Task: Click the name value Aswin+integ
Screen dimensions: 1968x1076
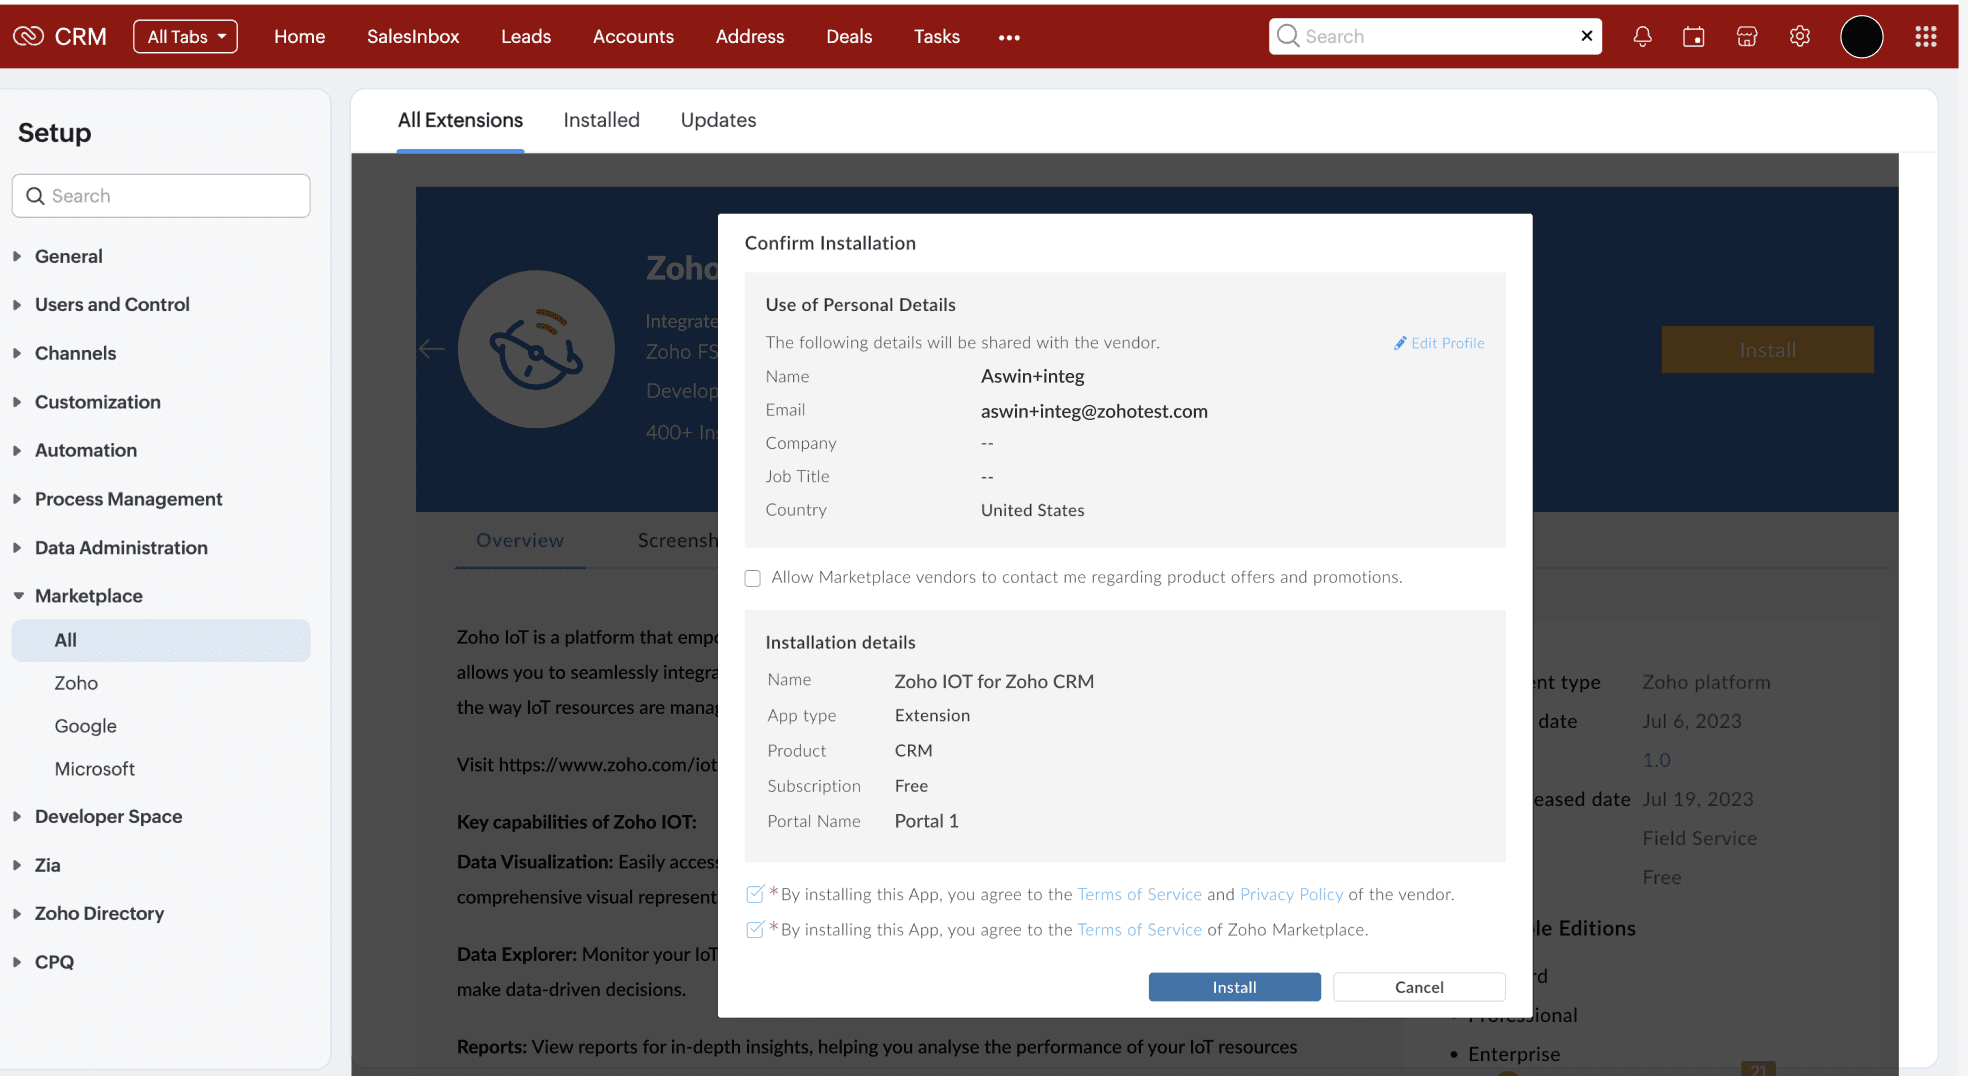Action: click(x=1032, y=376)
